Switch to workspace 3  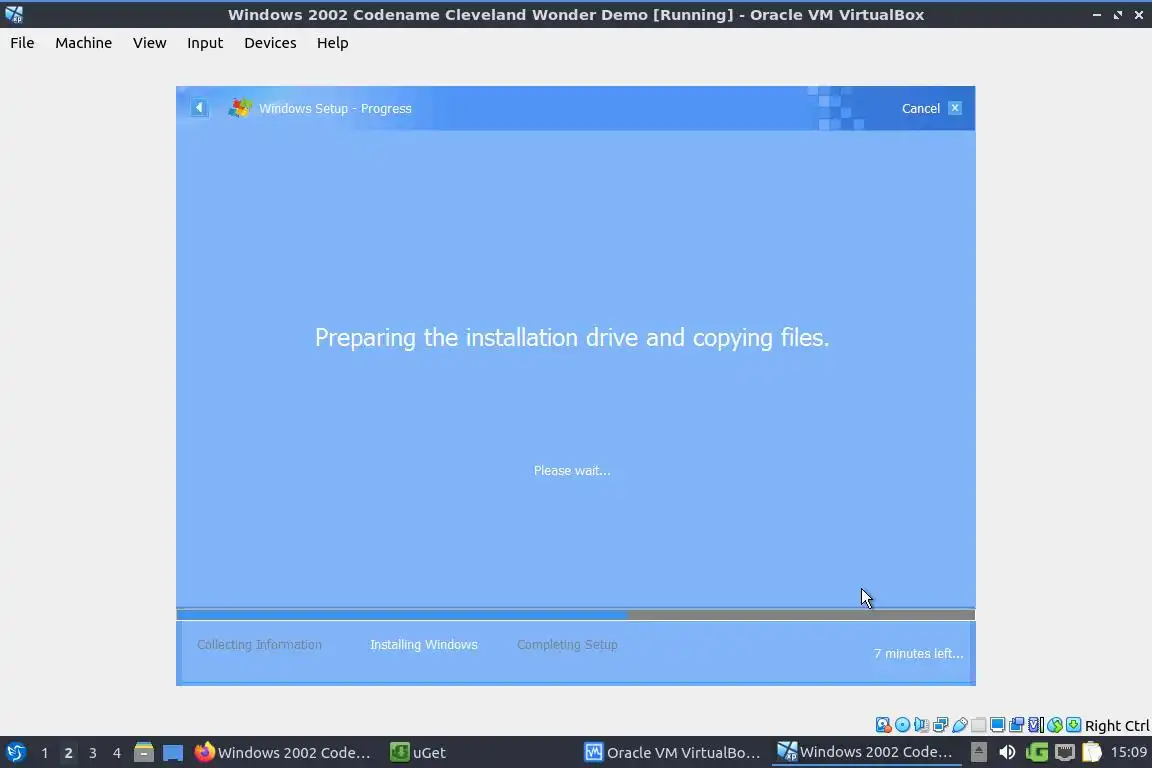click(93, 753)
